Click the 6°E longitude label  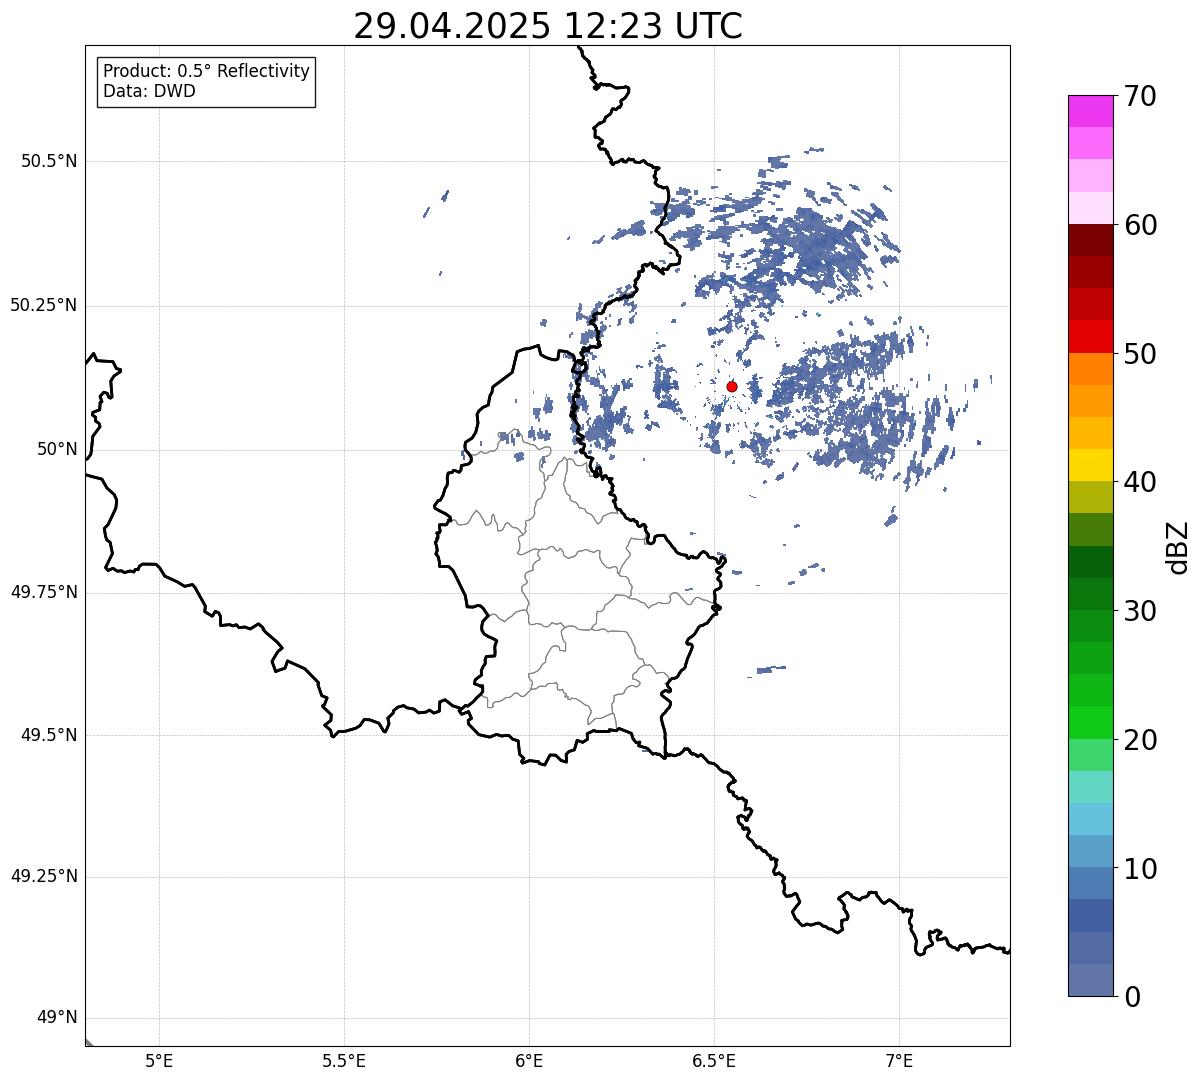coord(529,1061)
